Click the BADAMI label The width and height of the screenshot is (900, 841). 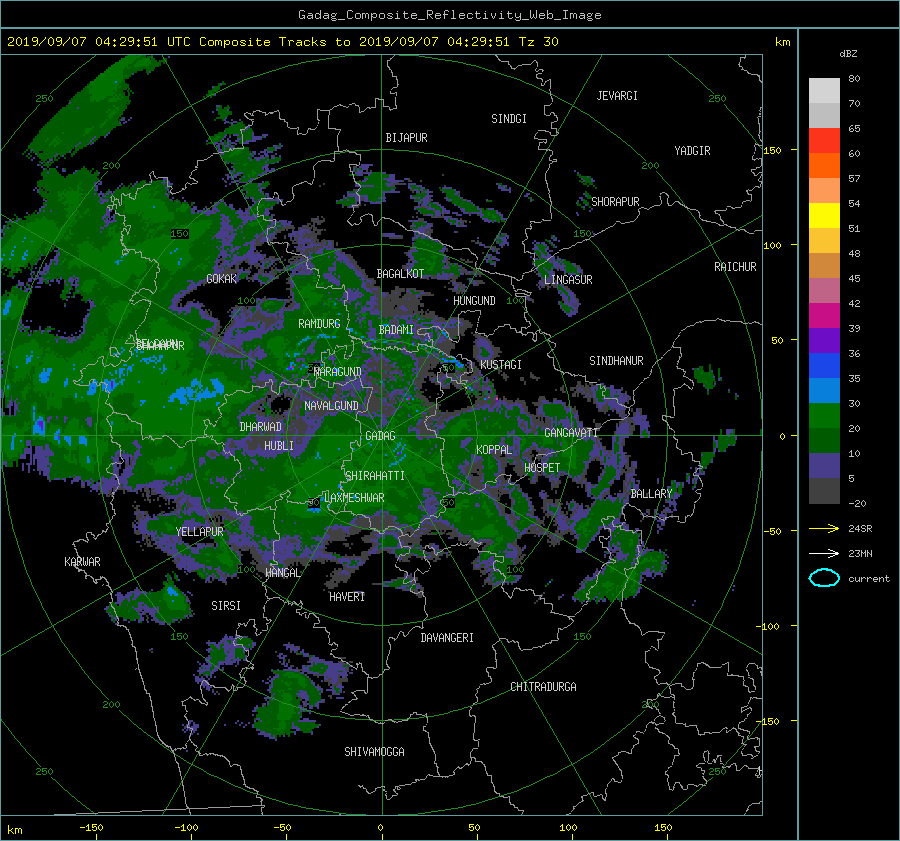[x=396, y=330]
